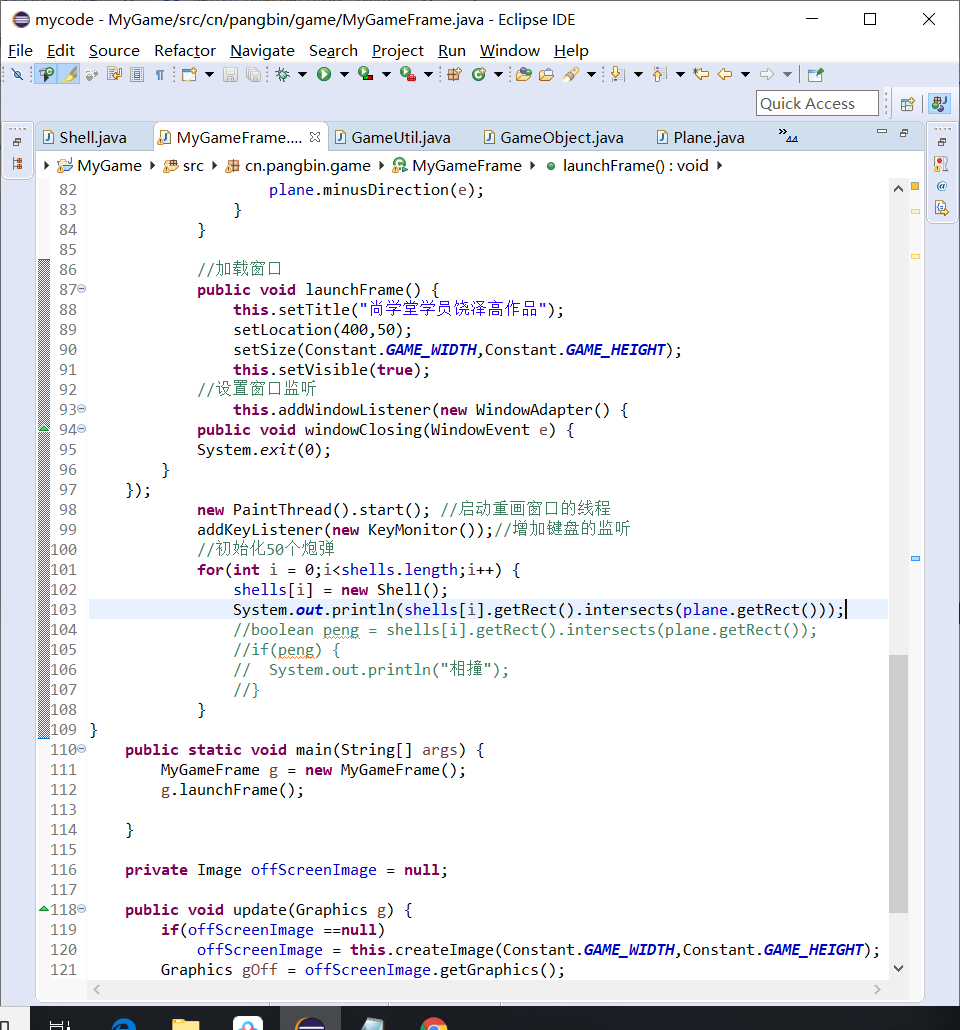Show the hidden editor tabs list chevron
Viewport: 960px width, 1030px height.
click(x=788, y=136)
